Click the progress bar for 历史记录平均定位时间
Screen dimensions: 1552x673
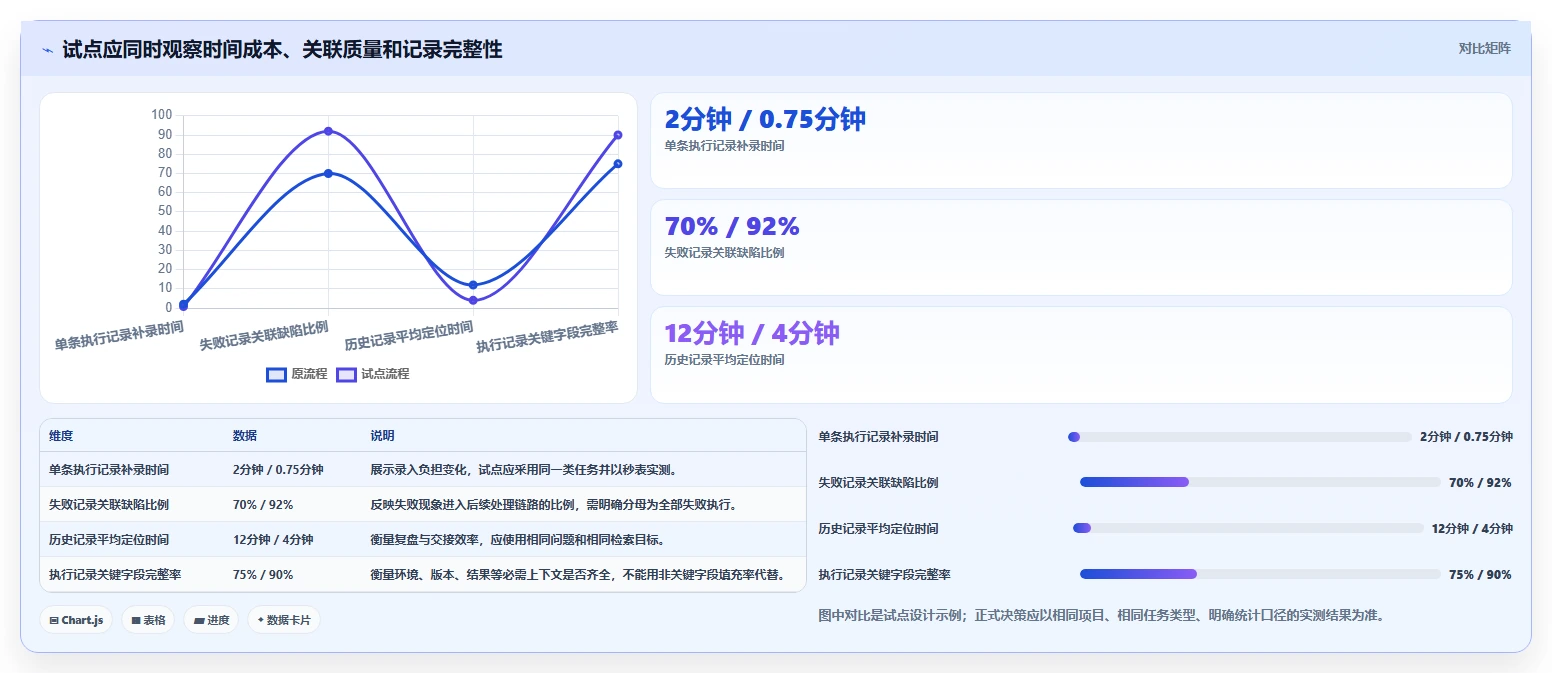(x=1248, y=528)
